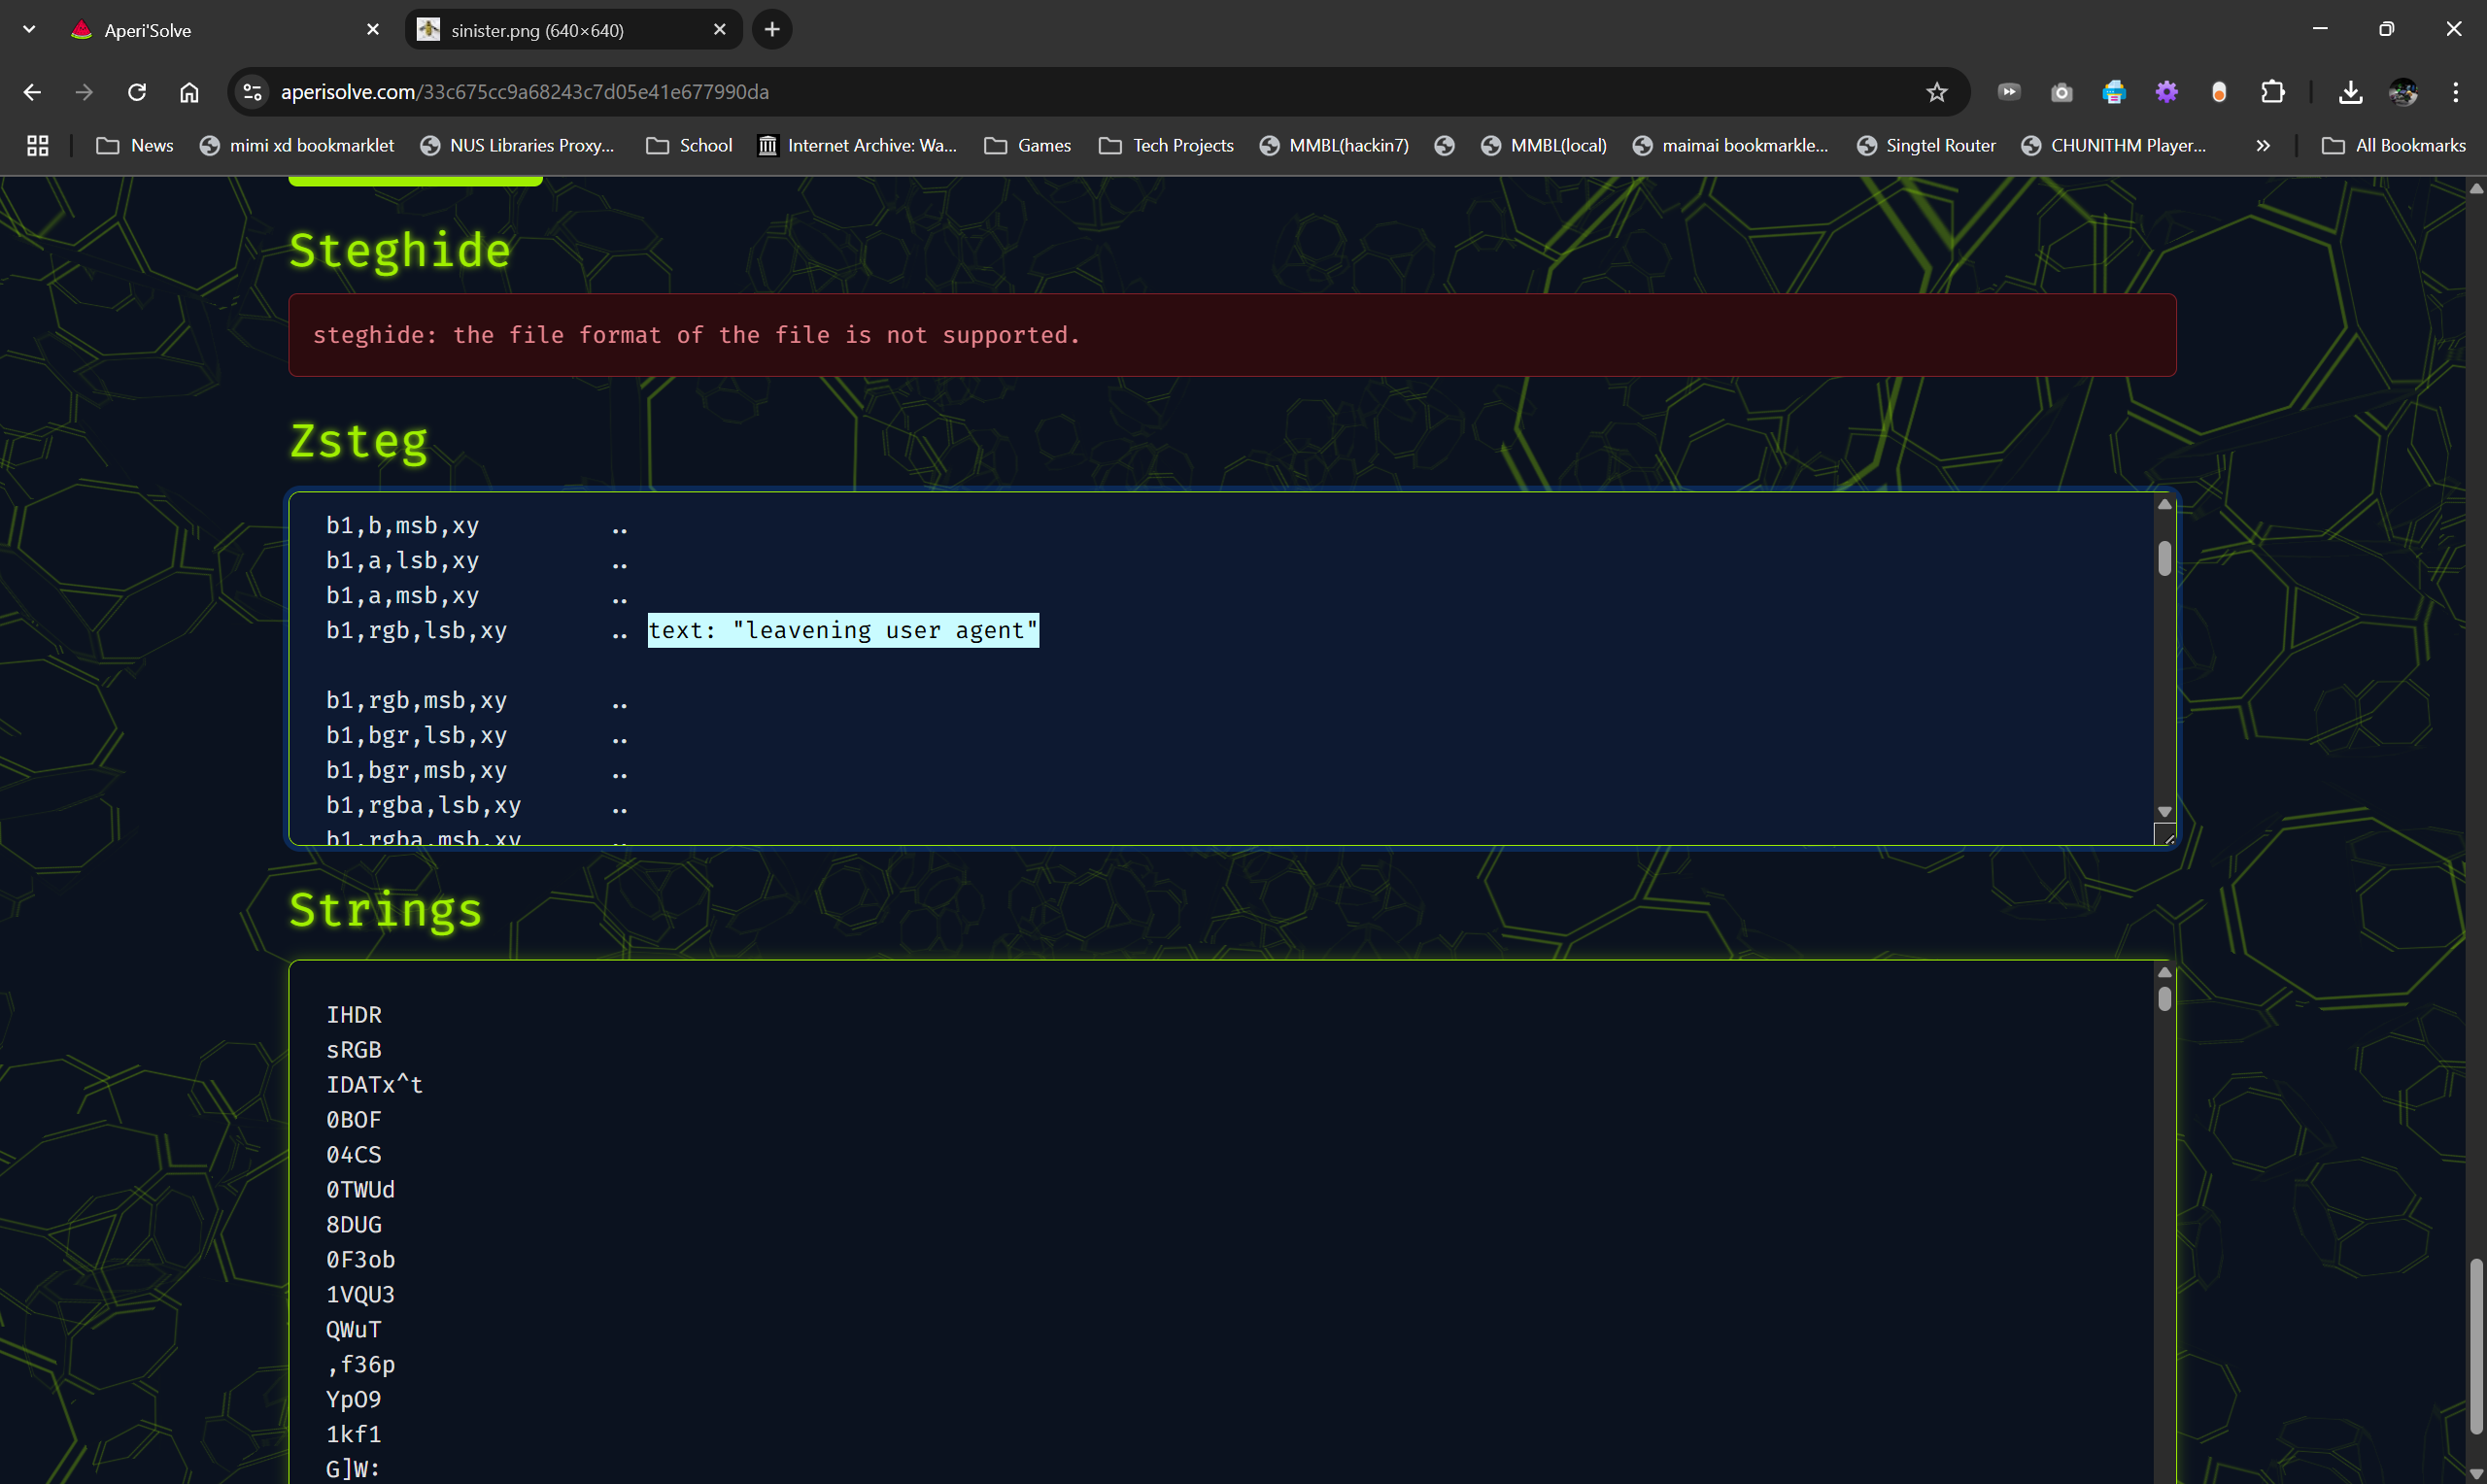This screenshot has width=2487, height=1484.
Task: Open the apps grid in bookmarks bar
Action: 37,146
